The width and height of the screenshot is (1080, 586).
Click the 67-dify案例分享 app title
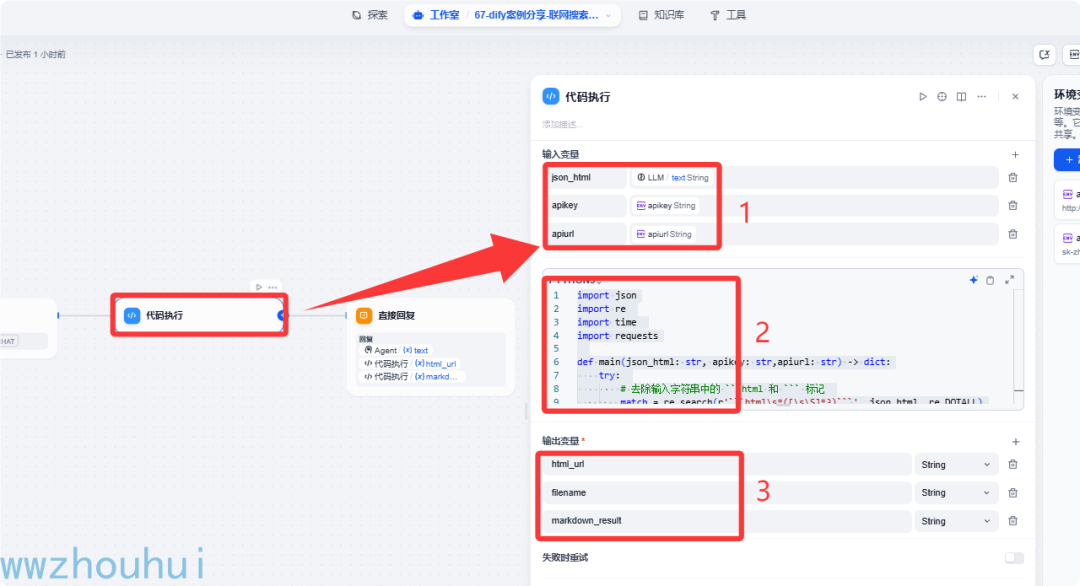[x=536, y=15]
